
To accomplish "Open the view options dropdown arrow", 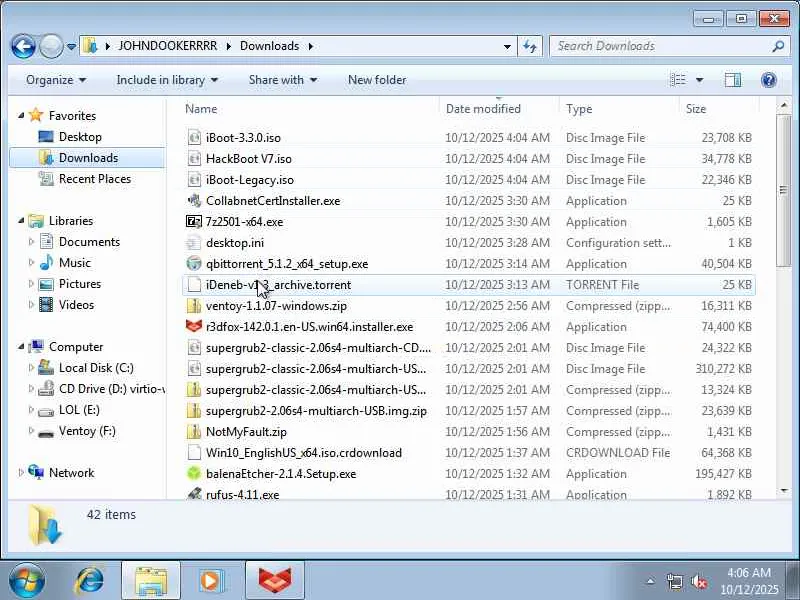I will tap(699, 80).
